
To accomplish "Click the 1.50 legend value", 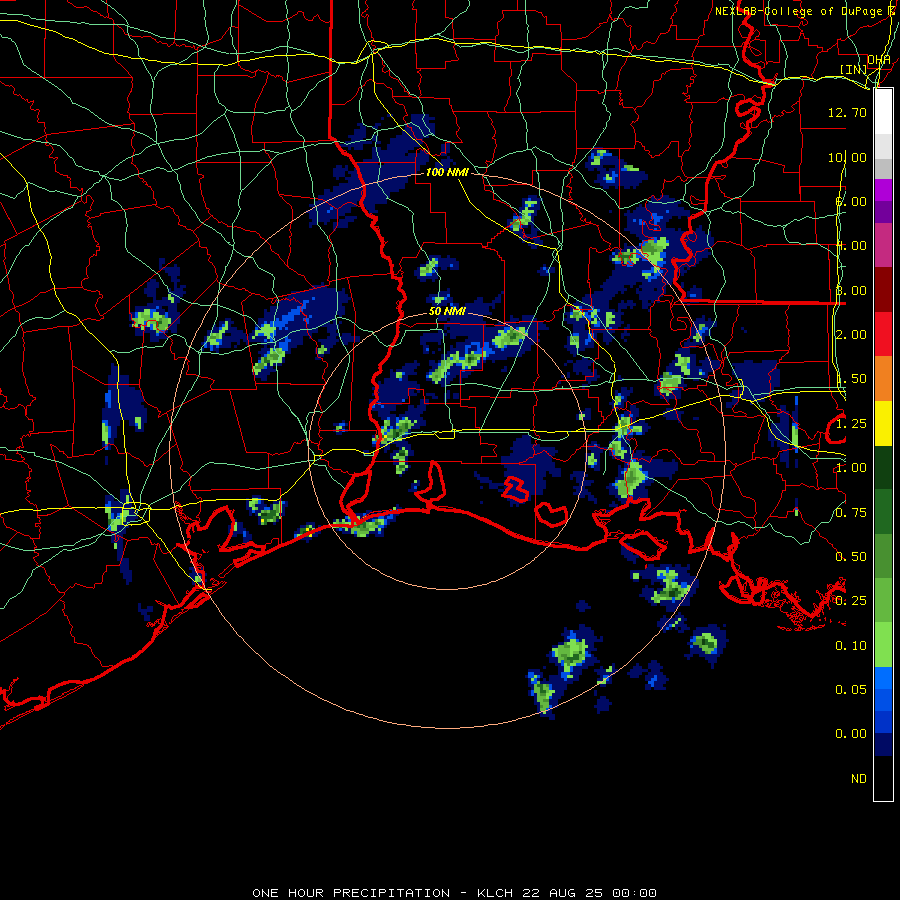I will coord(851,379).
